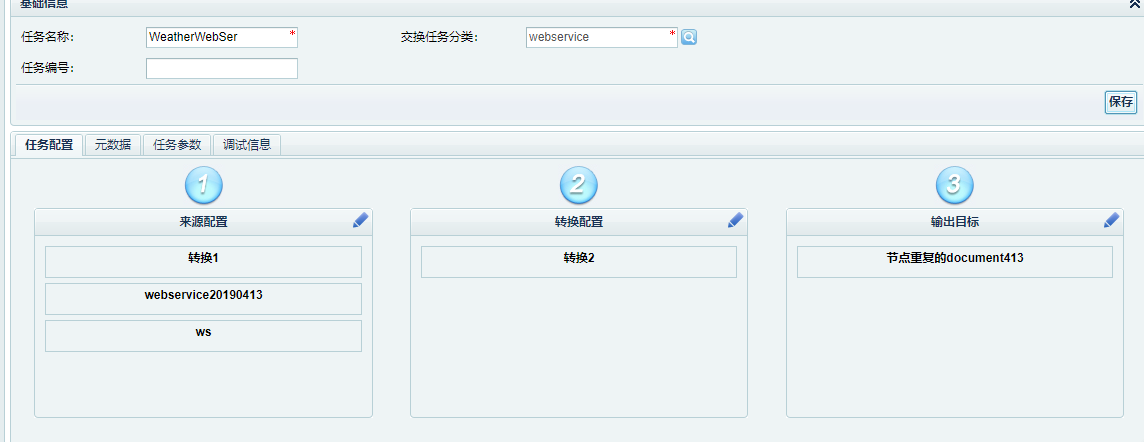Select the ws source item
The height and width of the screenshot is (442, 1144).
[204, 336]
